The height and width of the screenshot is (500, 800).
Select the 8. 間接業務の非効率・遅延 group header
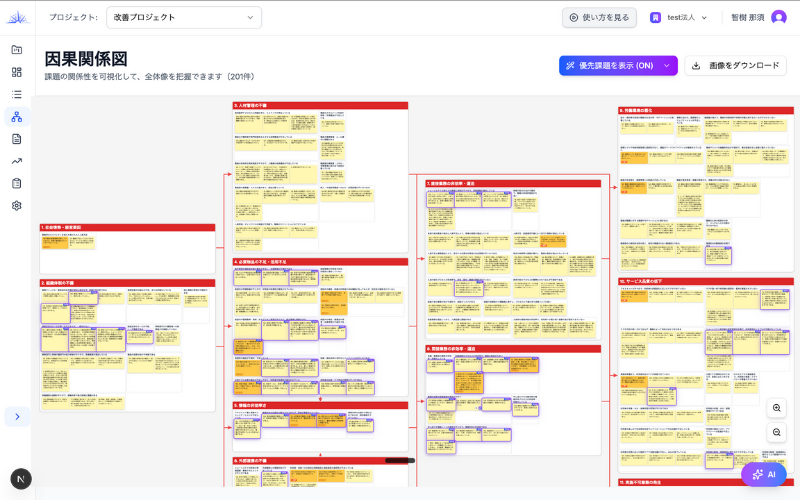[x=513, y=349]
